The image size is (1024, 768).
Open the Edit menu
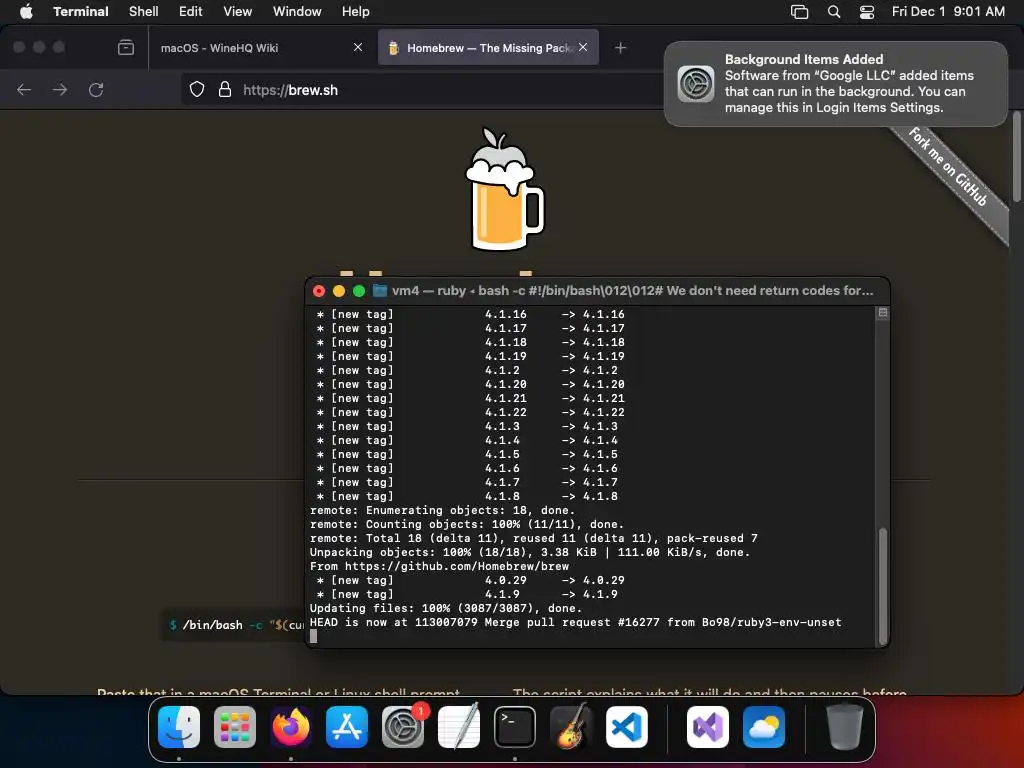point(190,11)
